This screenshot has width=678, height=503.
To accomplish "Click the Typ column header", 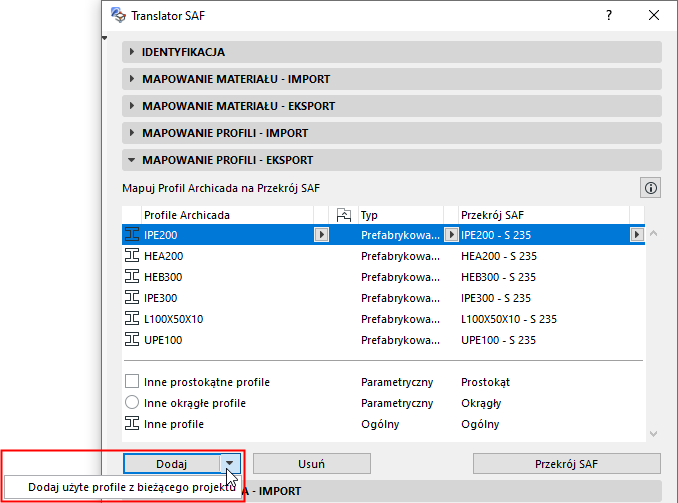I will (x=401, y=215).
